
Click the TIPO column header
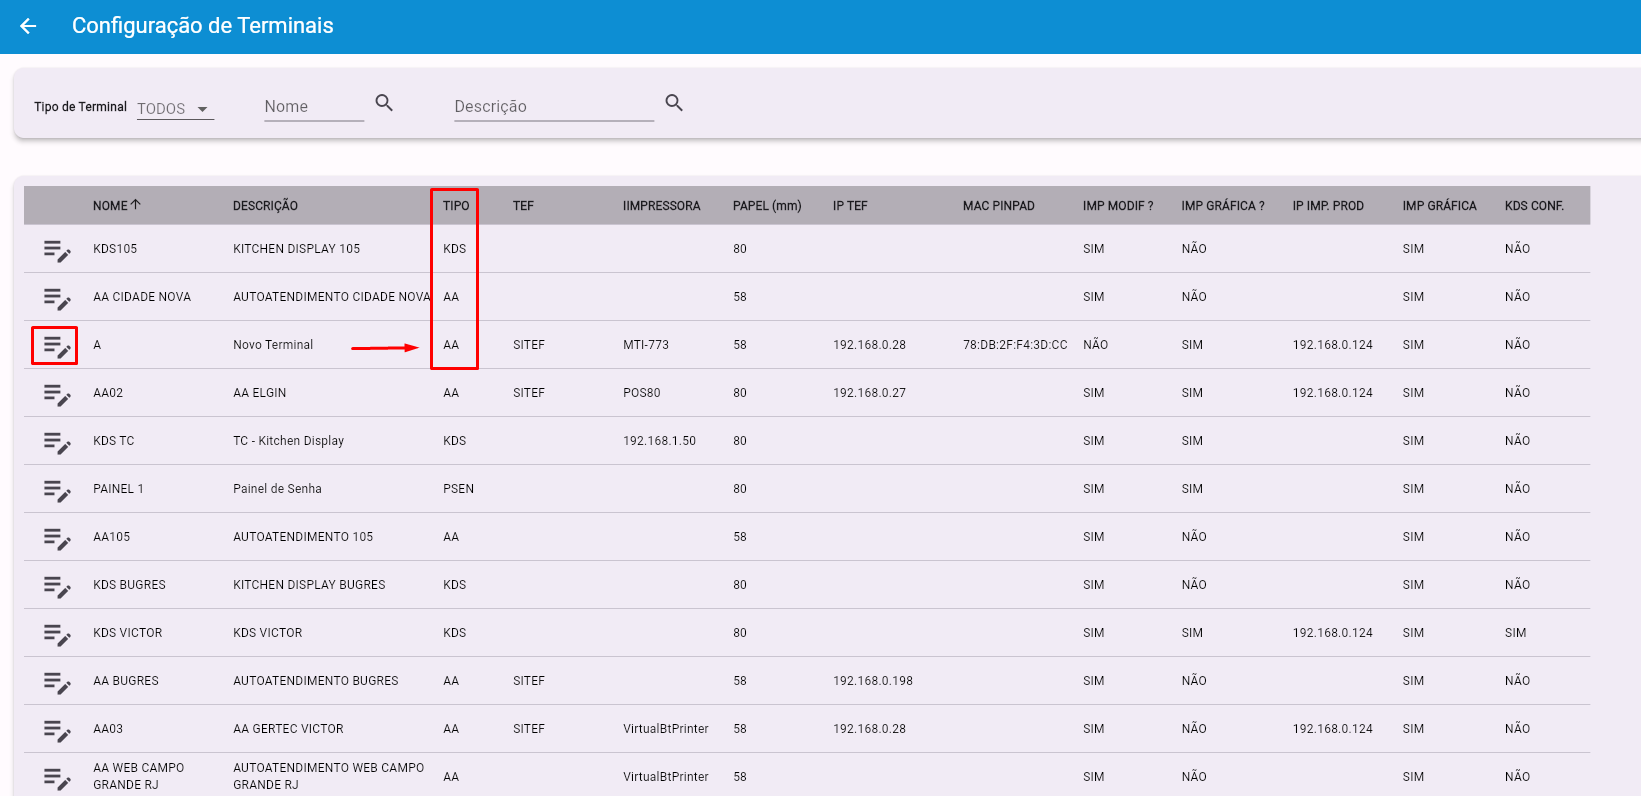click(x=456, y=206)
